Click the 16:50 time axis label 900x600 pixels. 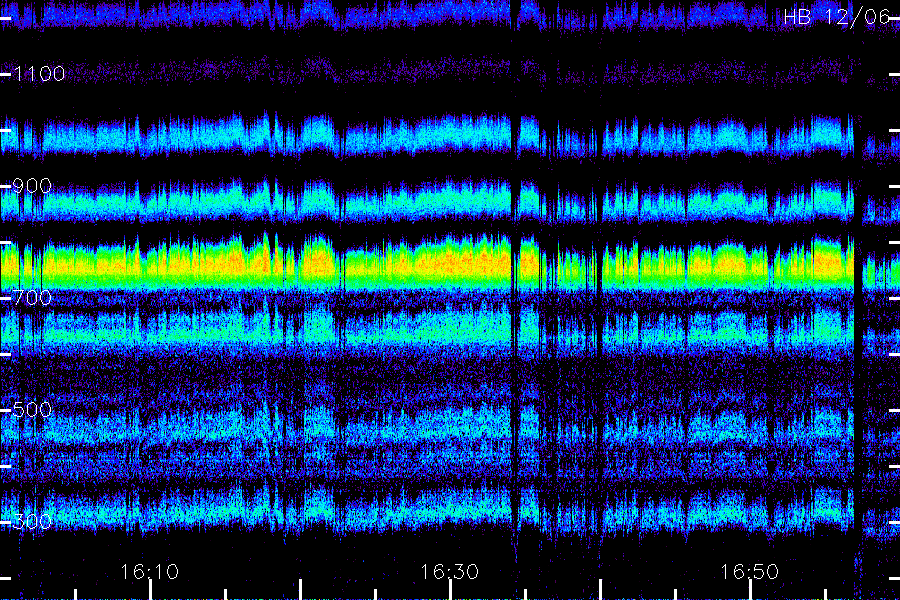(x=750, y=571)
